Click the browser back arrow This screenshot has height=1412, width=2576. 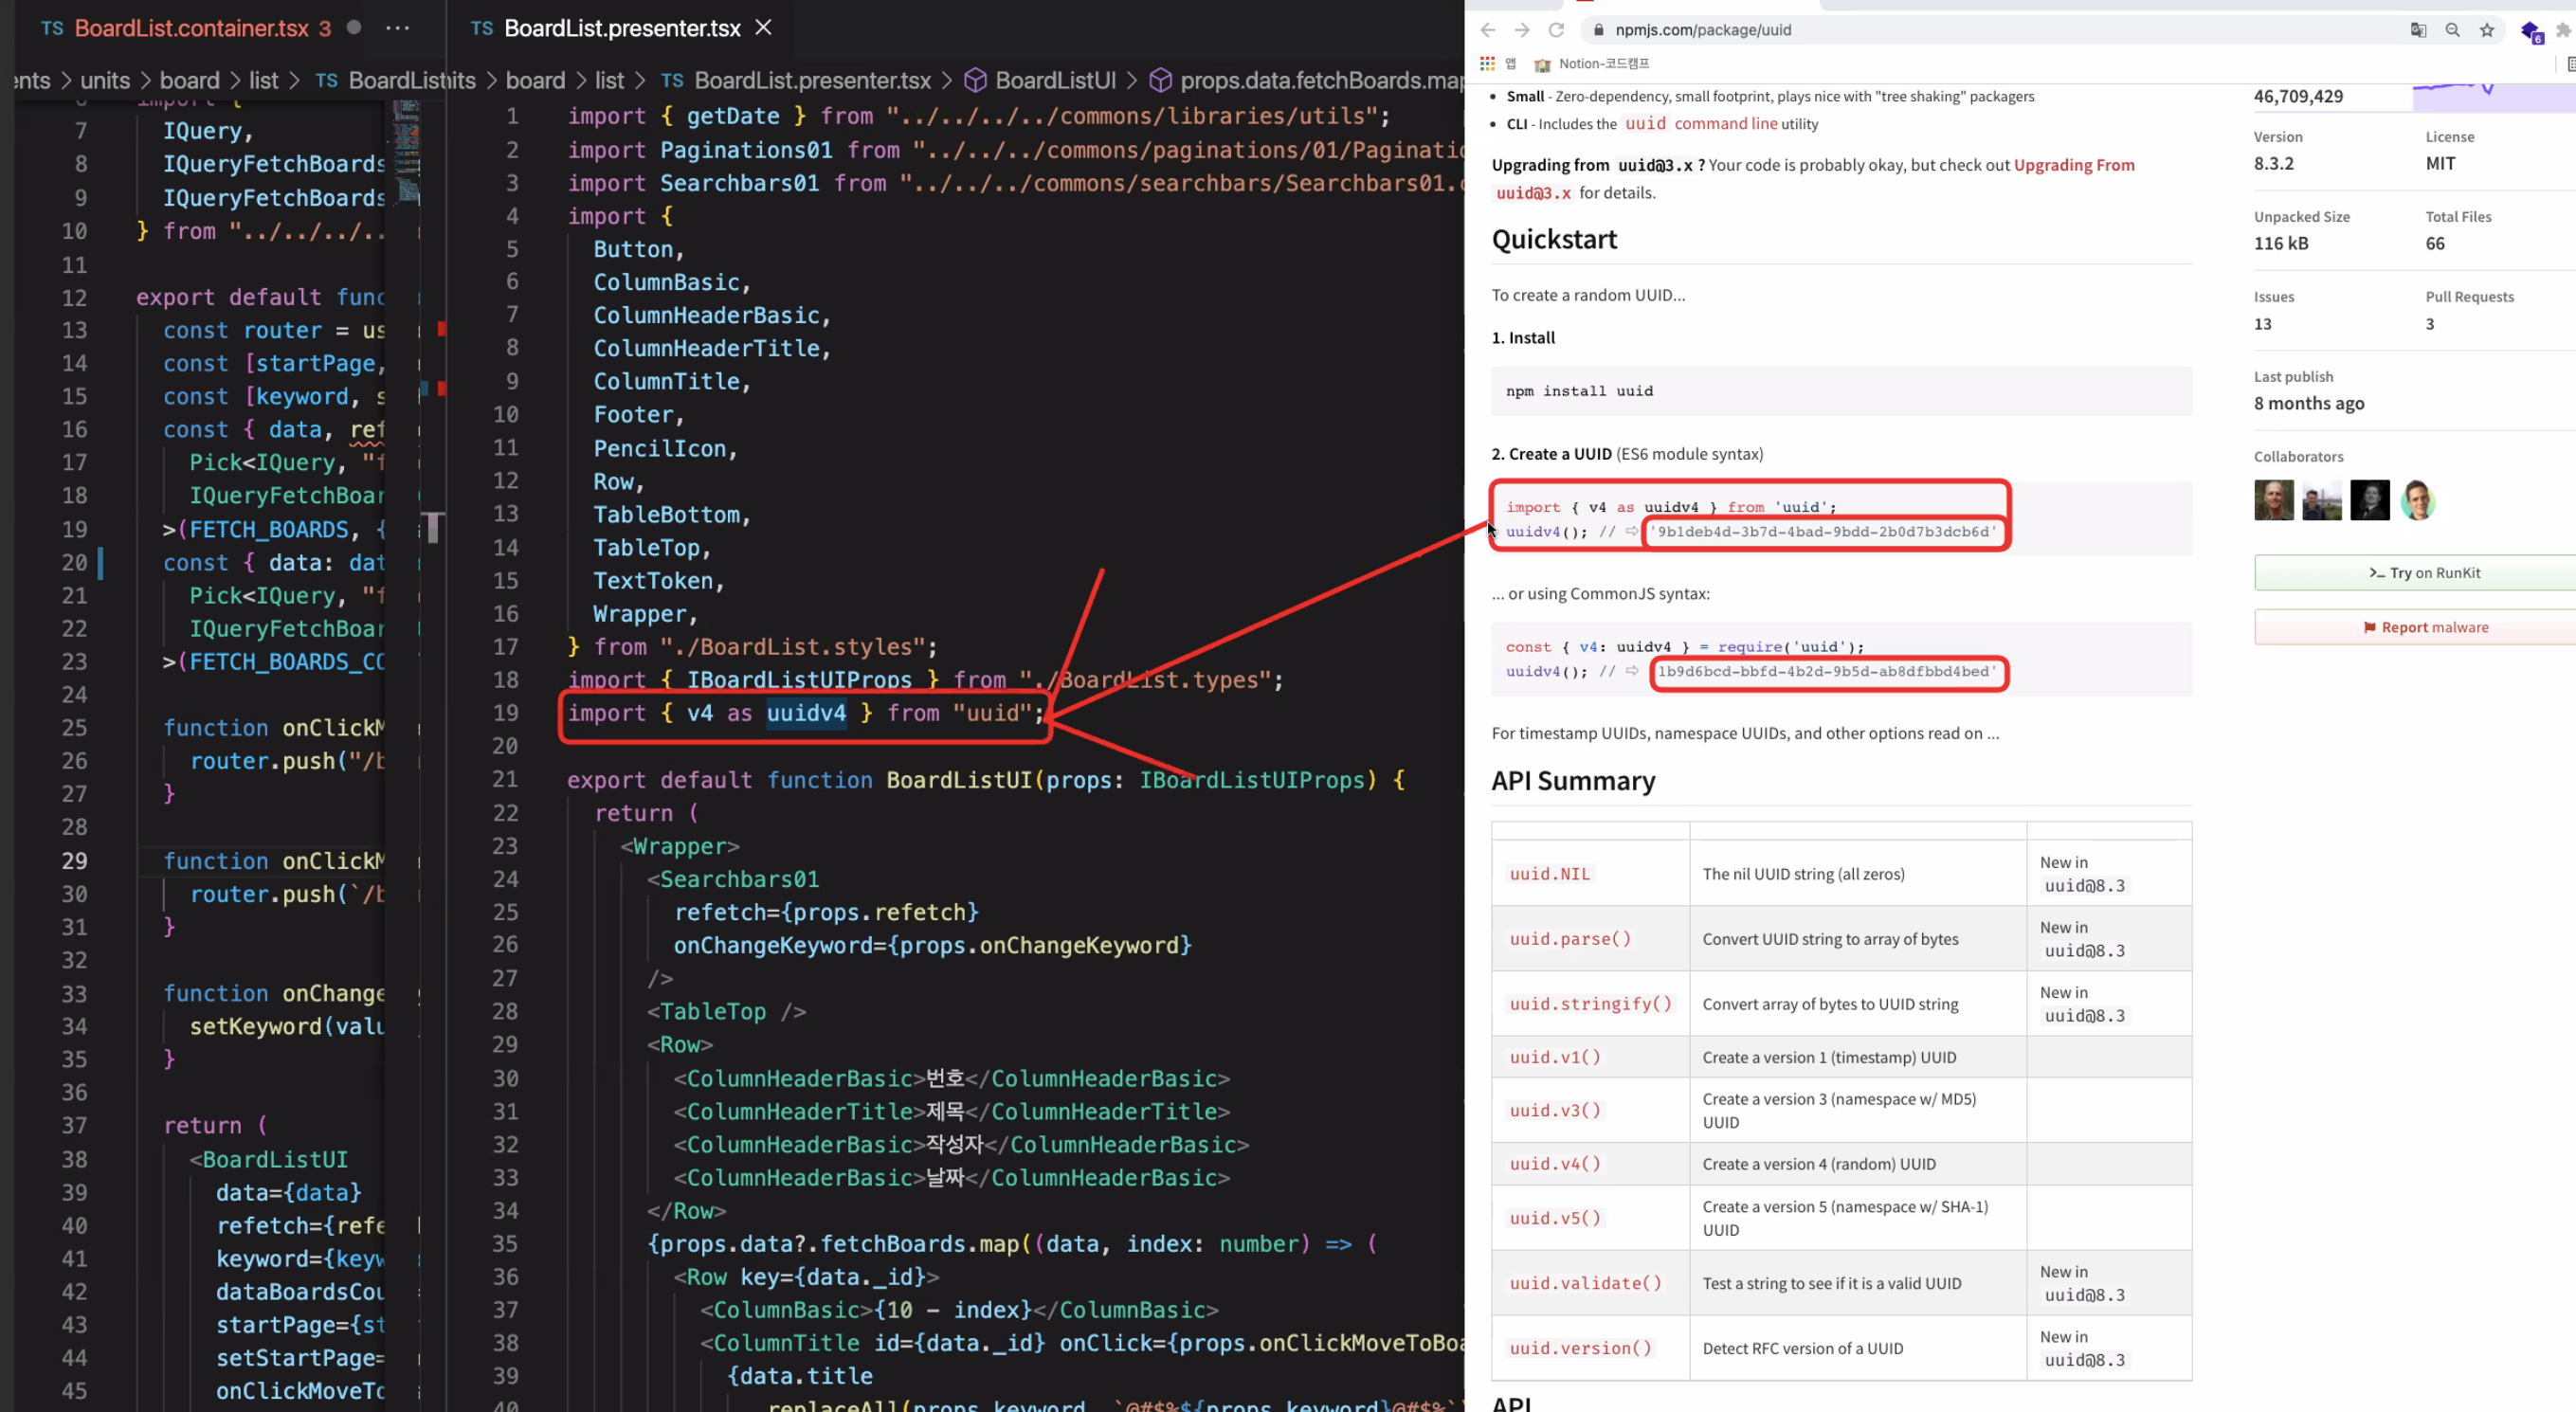1487,30
